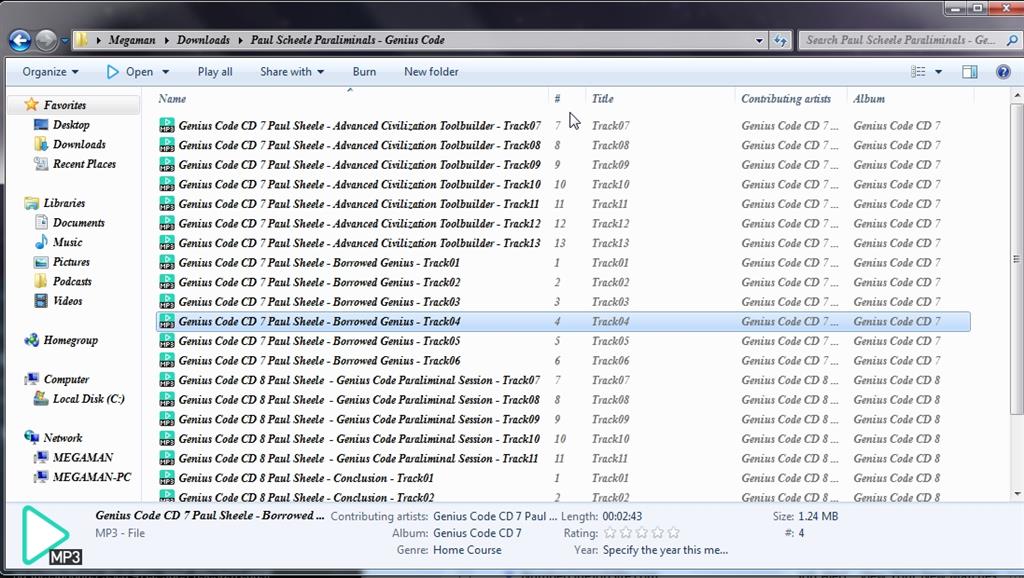Open Downloads in Favorites

(79, 144)
